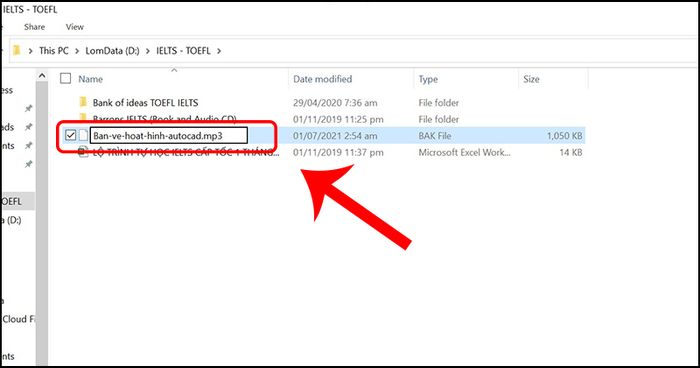Click LomData (D:) in the address path
Screen dimensions: 700x368
tap(112, 51)
